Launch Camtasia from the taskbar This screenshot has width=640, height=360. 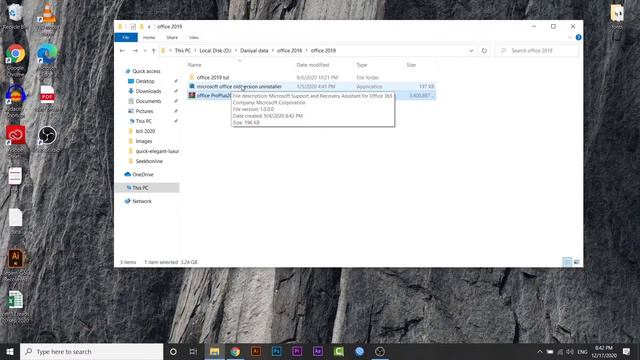coord(339,351)
